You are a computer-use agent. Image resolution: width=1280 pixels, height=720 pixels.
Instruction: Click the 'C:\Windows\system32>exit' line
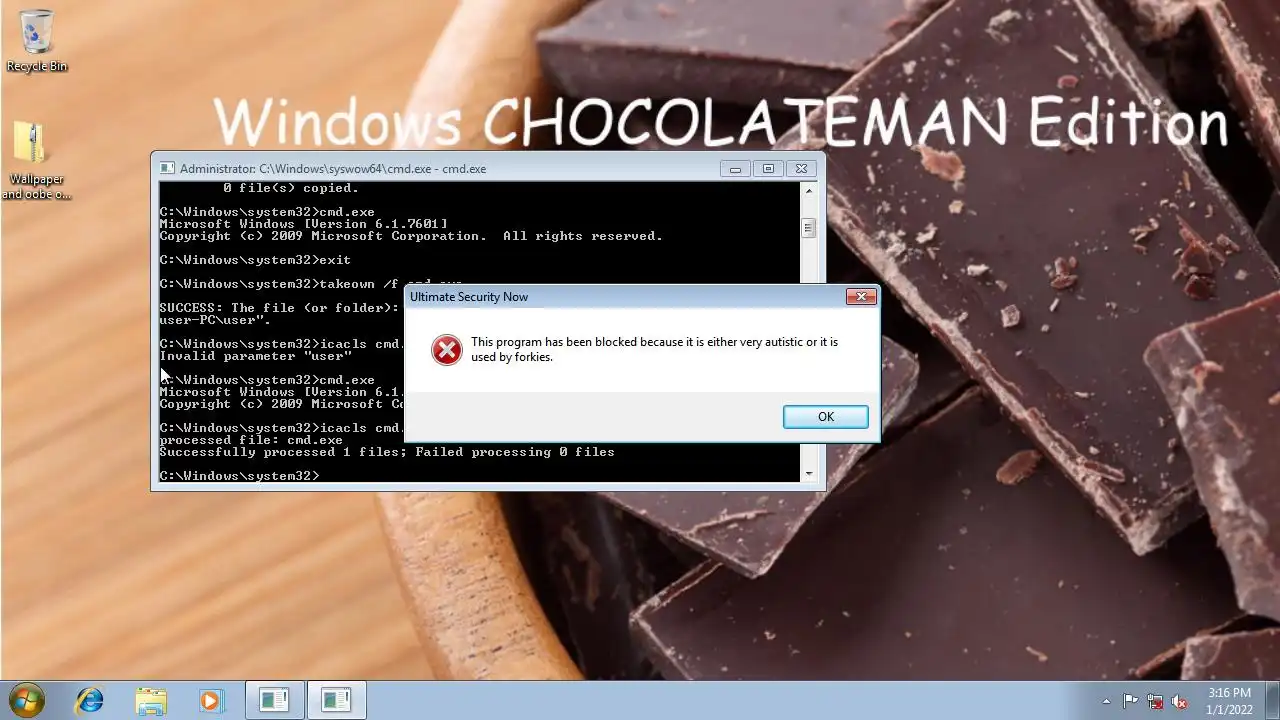click(255, 260)
